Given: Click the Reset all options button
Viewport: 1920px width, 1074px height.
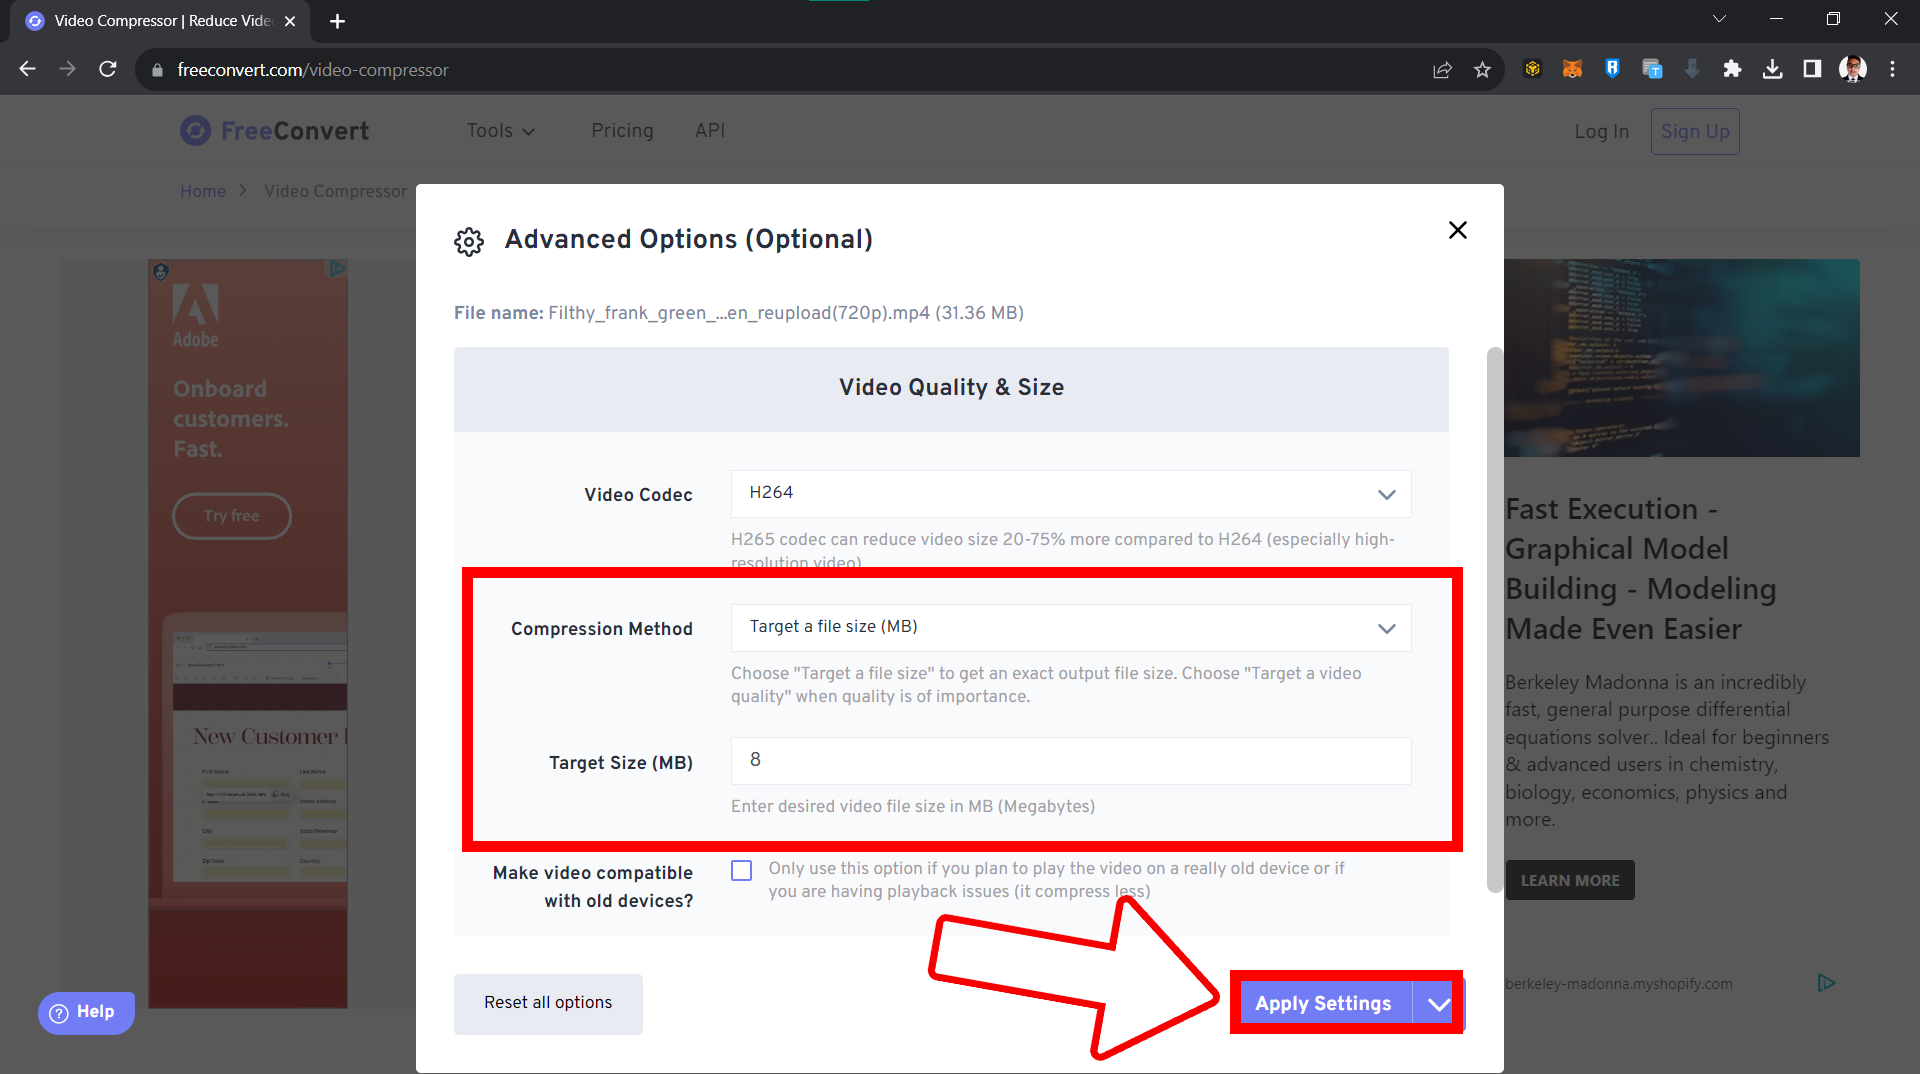Looking at the screenshot, I should tap(547, 1003).
